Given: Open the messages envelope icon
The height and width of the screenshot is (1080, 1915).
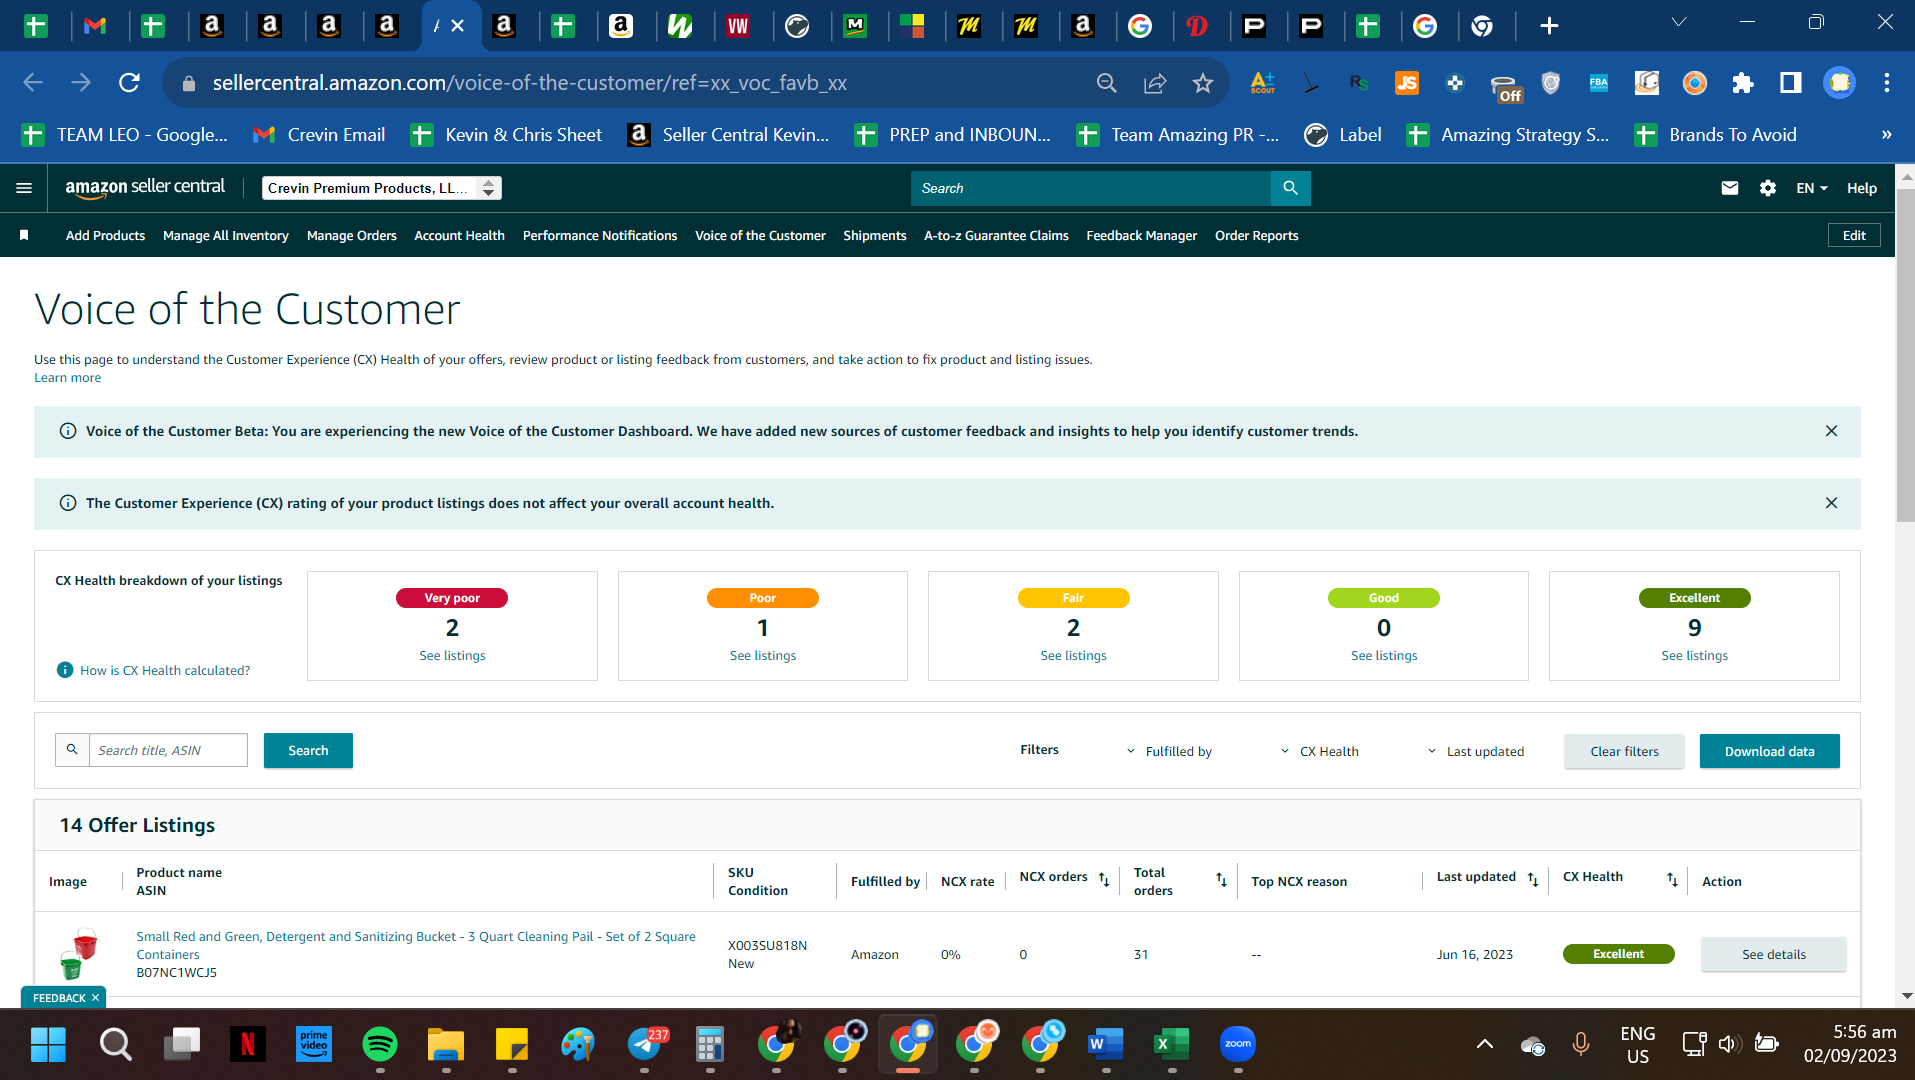Looking at the screenshot, I should (x=1729, y=188).
